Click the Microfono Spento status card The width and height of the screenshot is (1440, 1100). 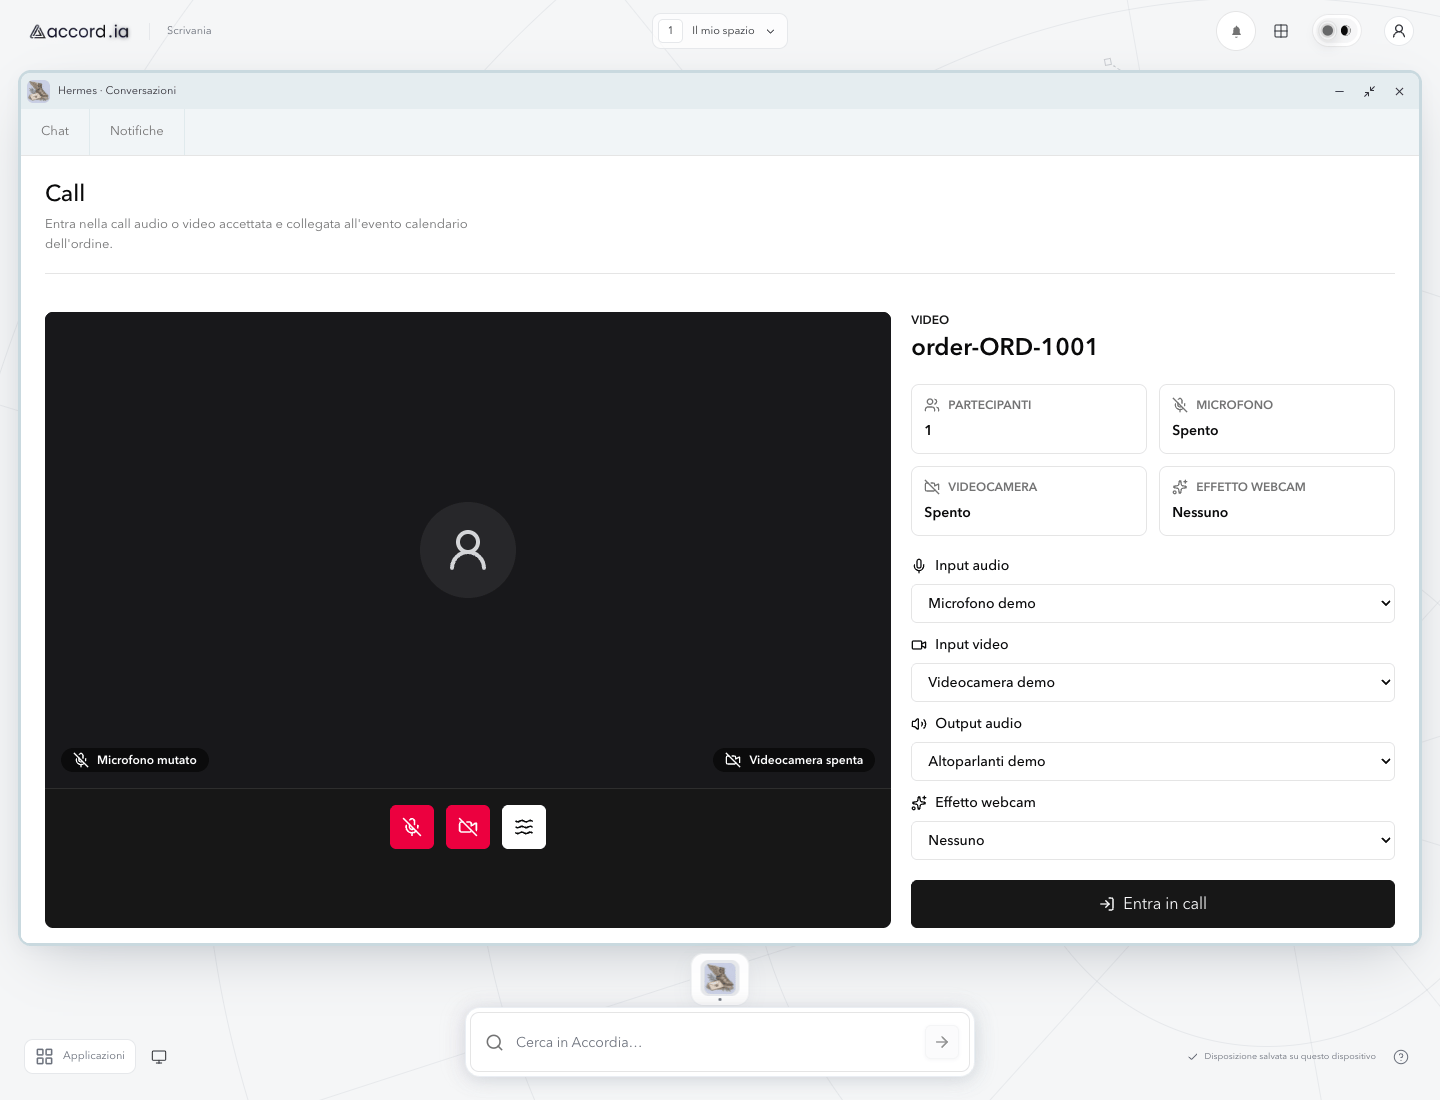pos(1277,419)
